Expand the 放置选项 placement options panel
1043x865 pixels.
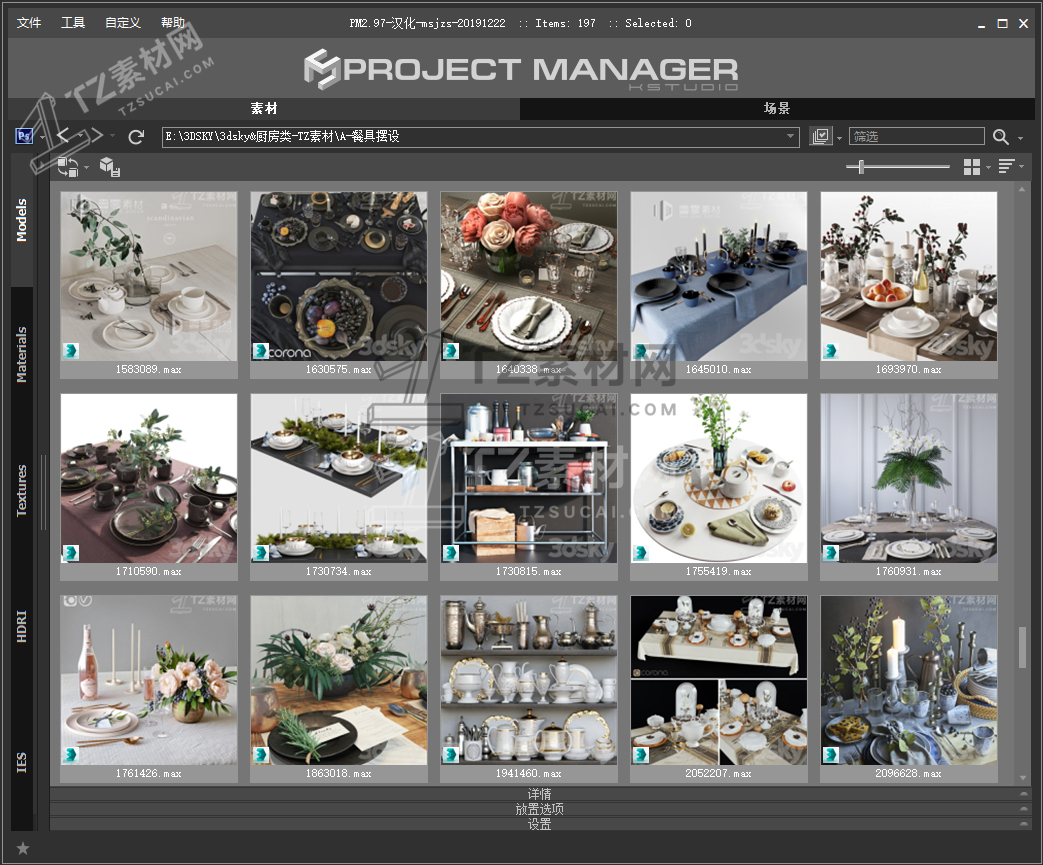(x=539, y=809)
